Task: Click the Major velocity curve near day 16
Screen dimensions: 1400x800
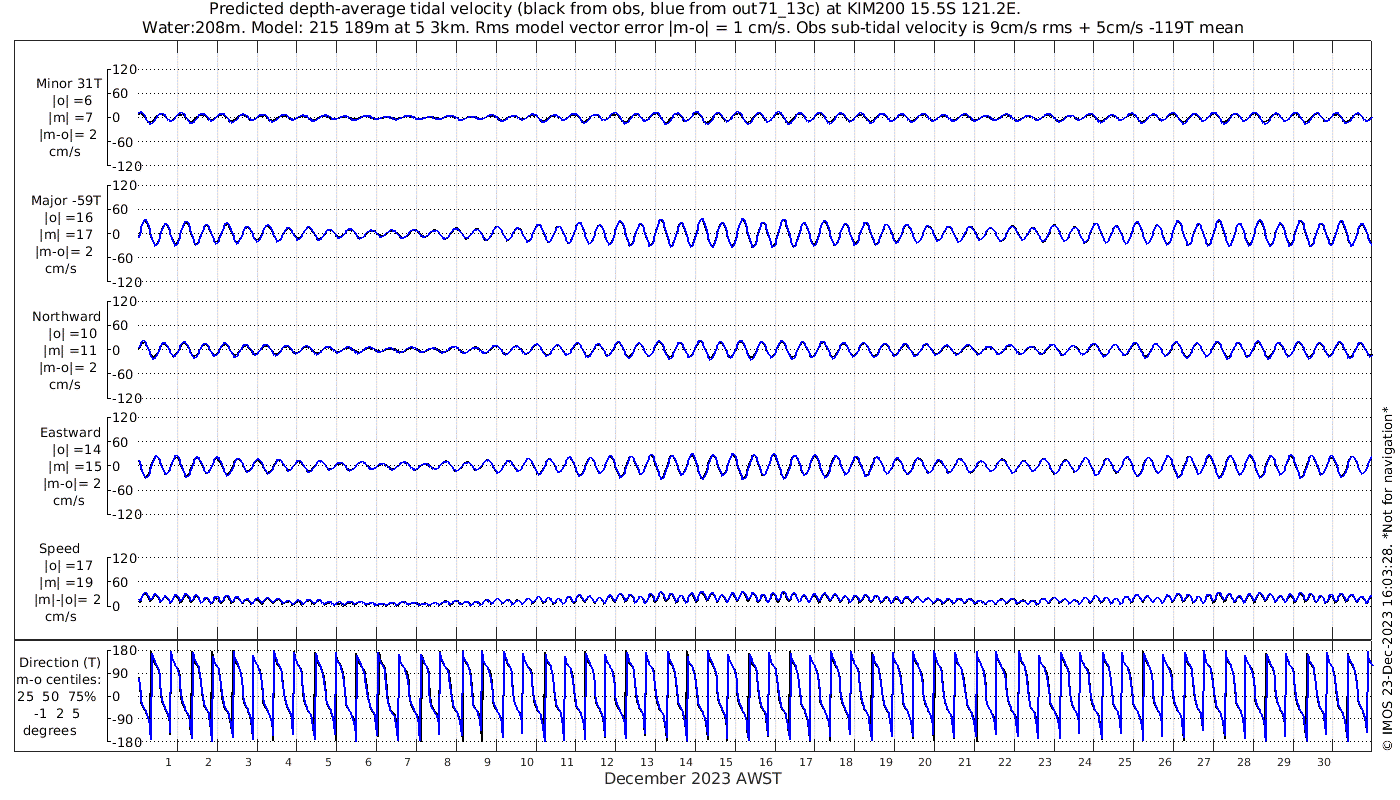Action: (762, 236)
